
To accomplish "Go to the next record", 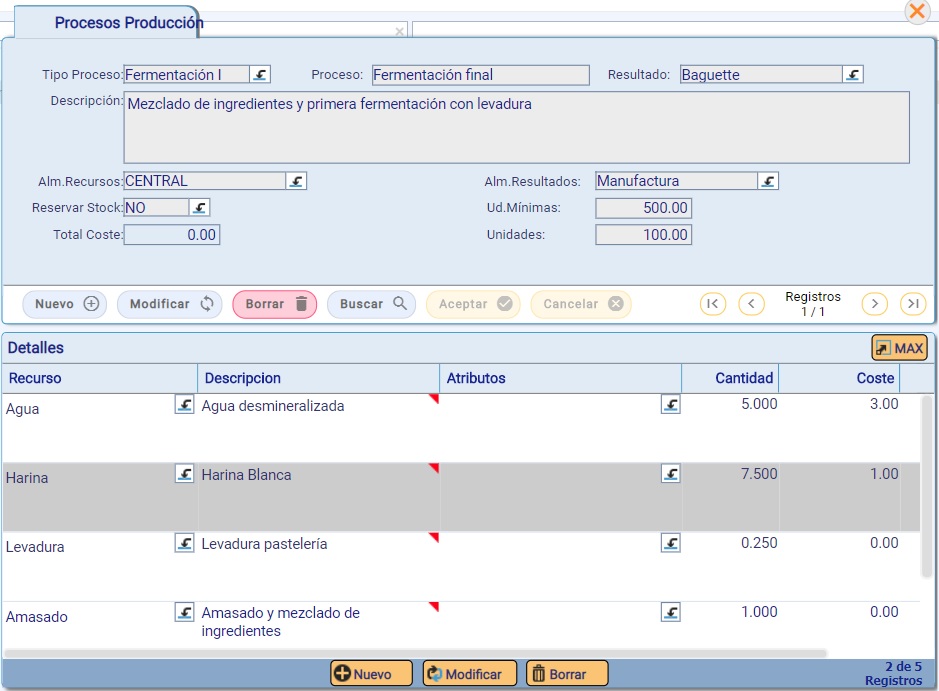I will coord(874,304).
